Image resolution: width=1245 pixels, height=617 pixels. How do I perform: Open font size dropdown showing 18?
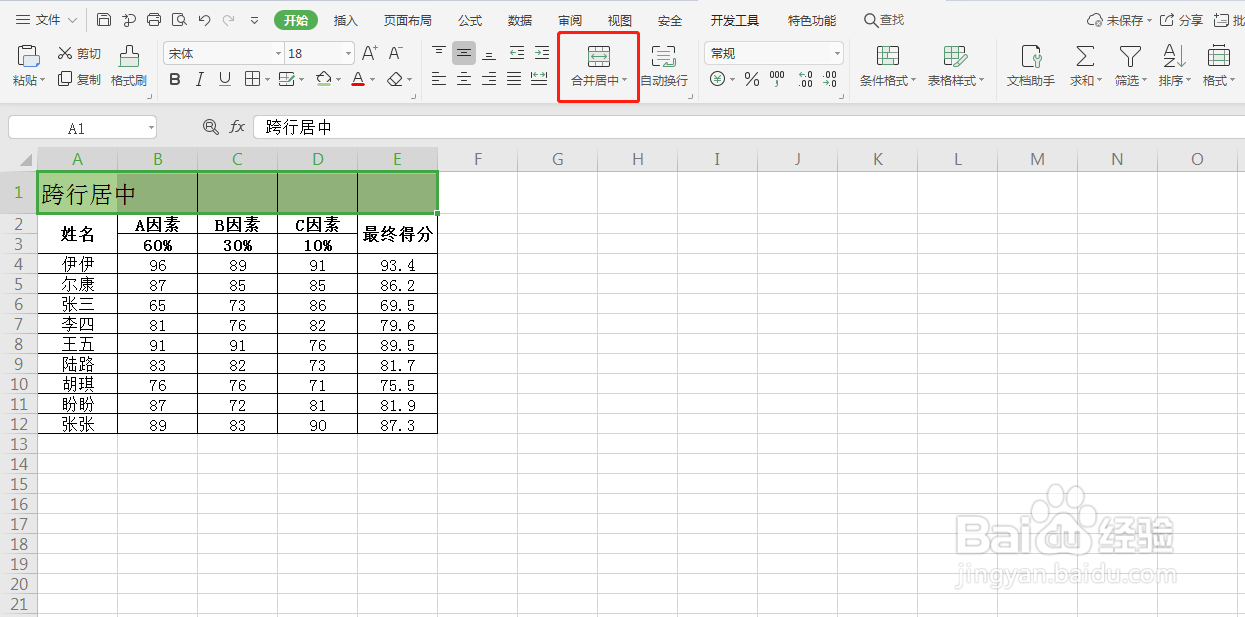point(348,54)
